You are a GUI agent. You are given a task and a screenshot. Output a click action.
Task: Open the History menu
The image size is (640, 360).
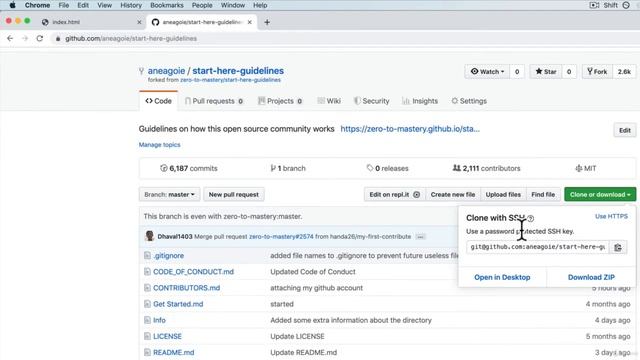tap(131, 5)
